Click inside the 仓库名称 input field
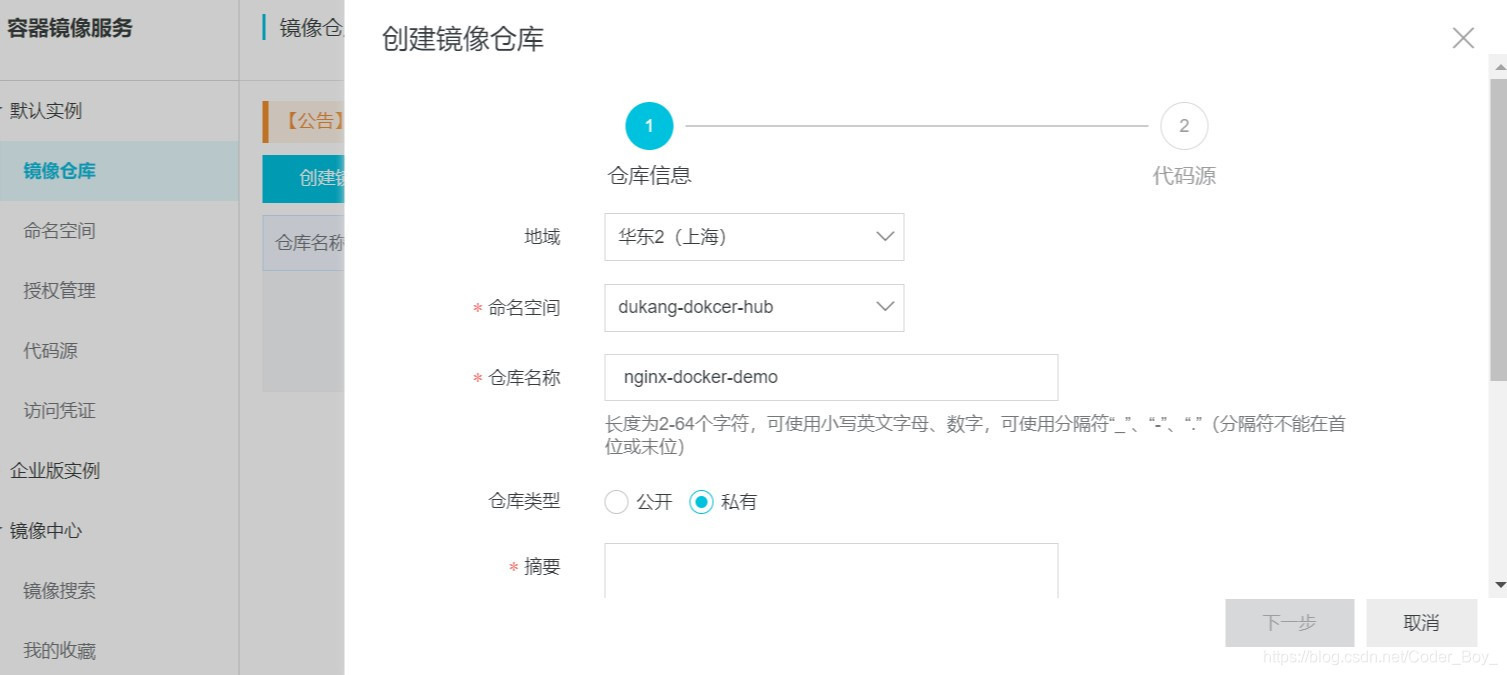 830,377
